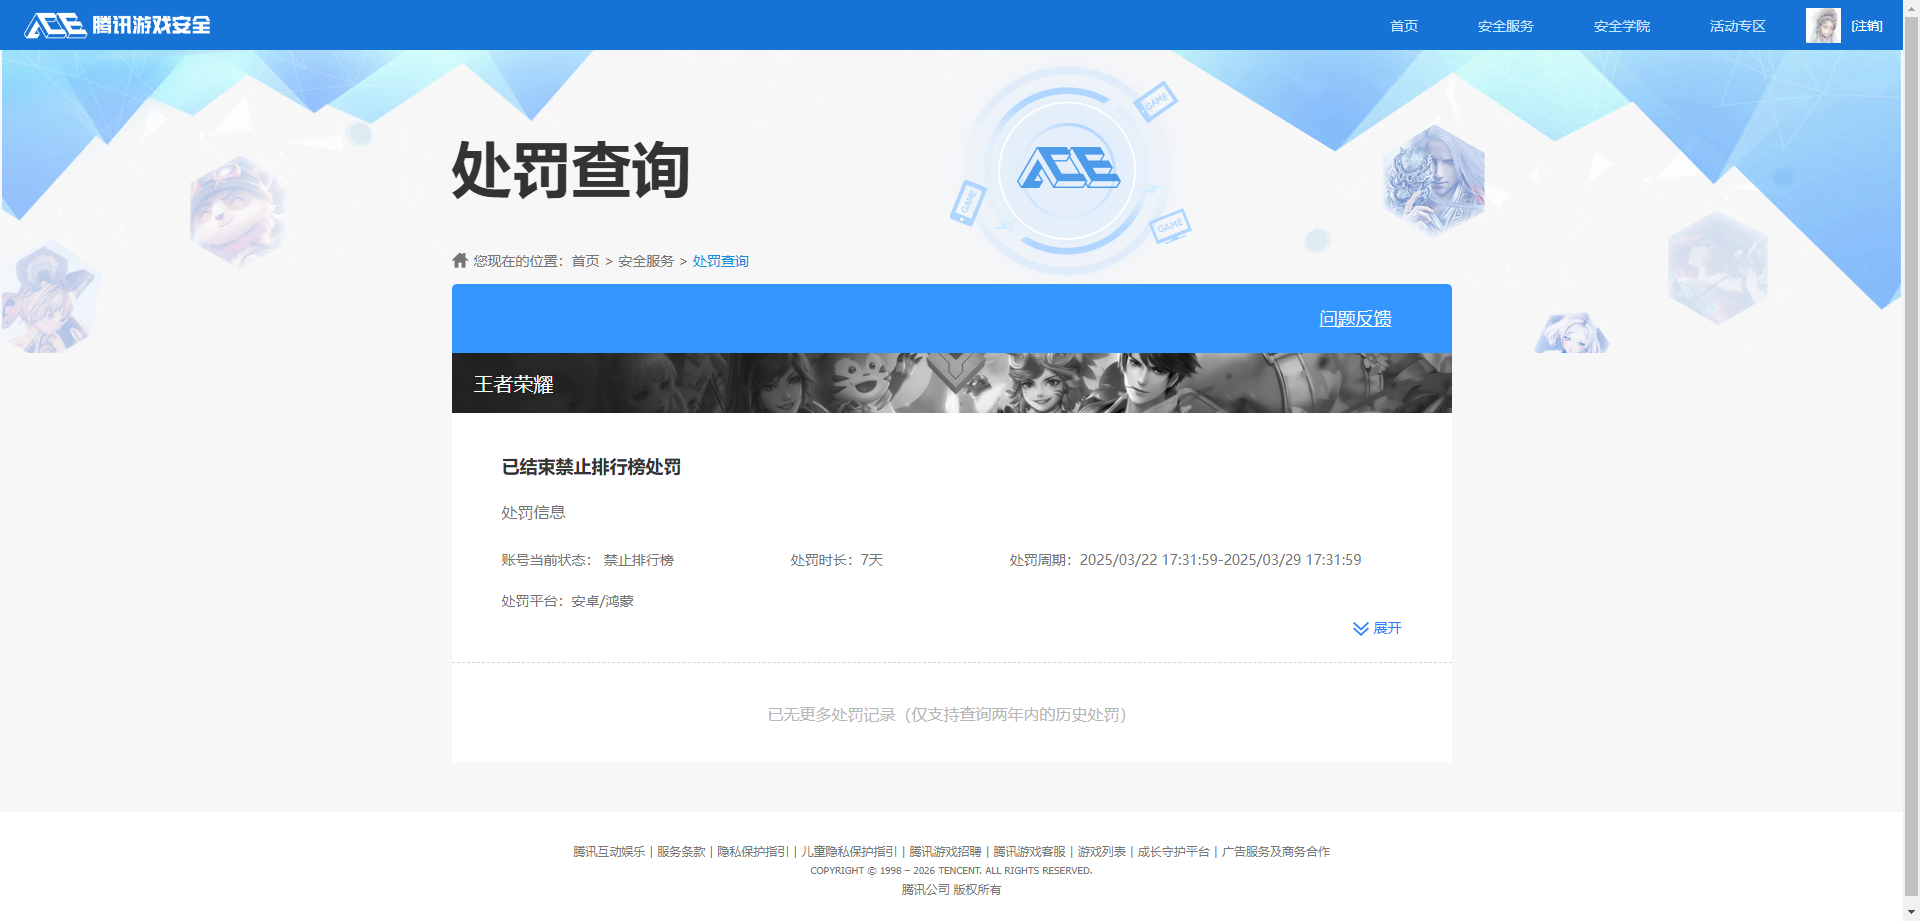
Task: Open the 服务条款 footer link
Action: 681,852
